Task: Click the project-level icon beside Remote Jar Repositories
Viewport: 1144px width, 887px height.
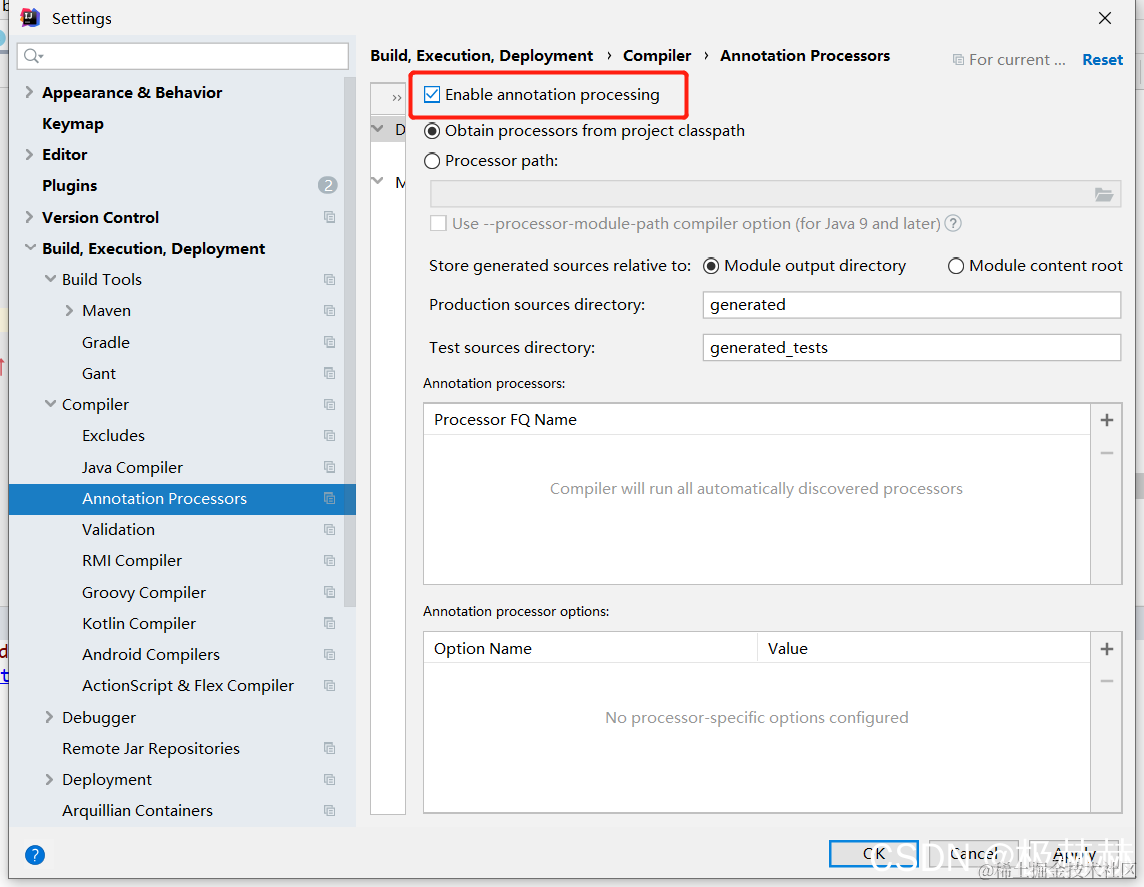Action: 330,748
